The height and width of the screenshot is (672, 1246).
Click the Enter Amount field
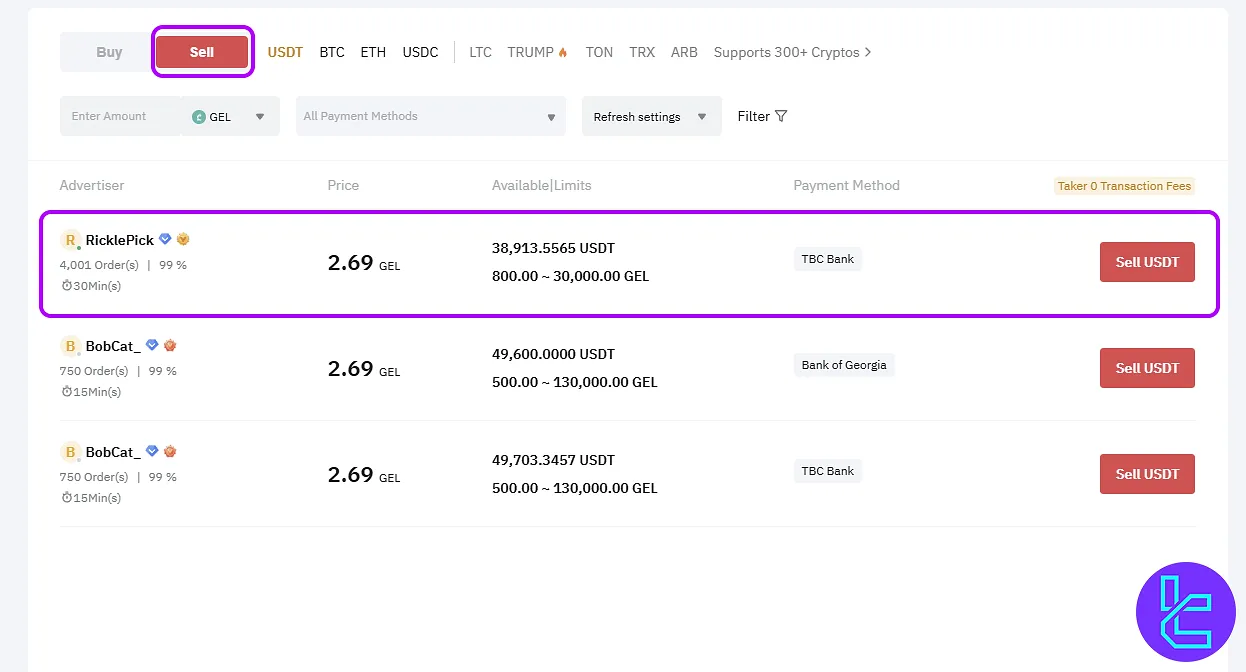click(120, 116)
